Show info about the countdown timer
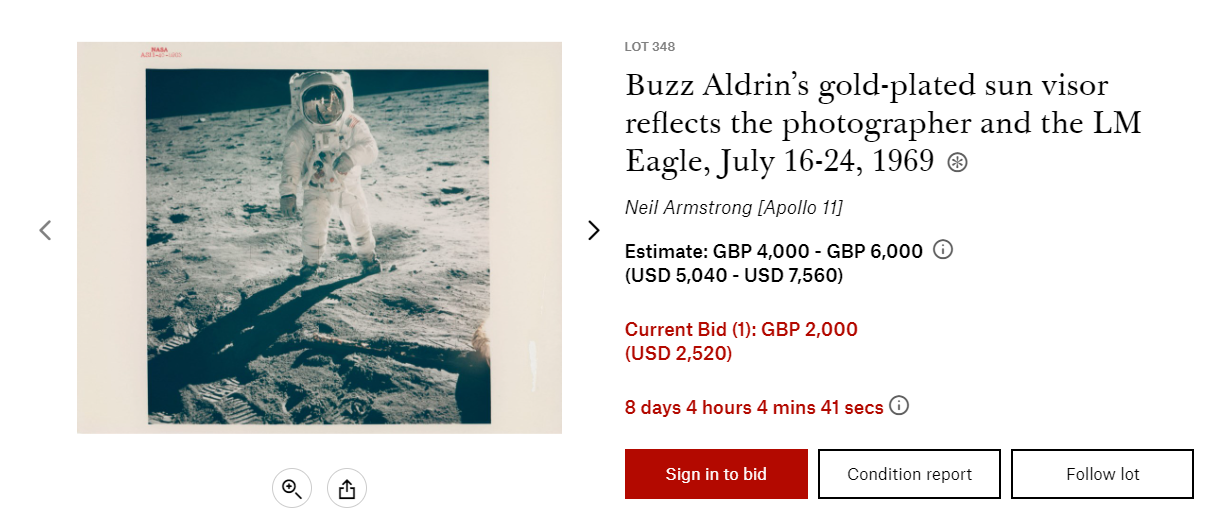 pyautogui.click(x=899, y=406)
